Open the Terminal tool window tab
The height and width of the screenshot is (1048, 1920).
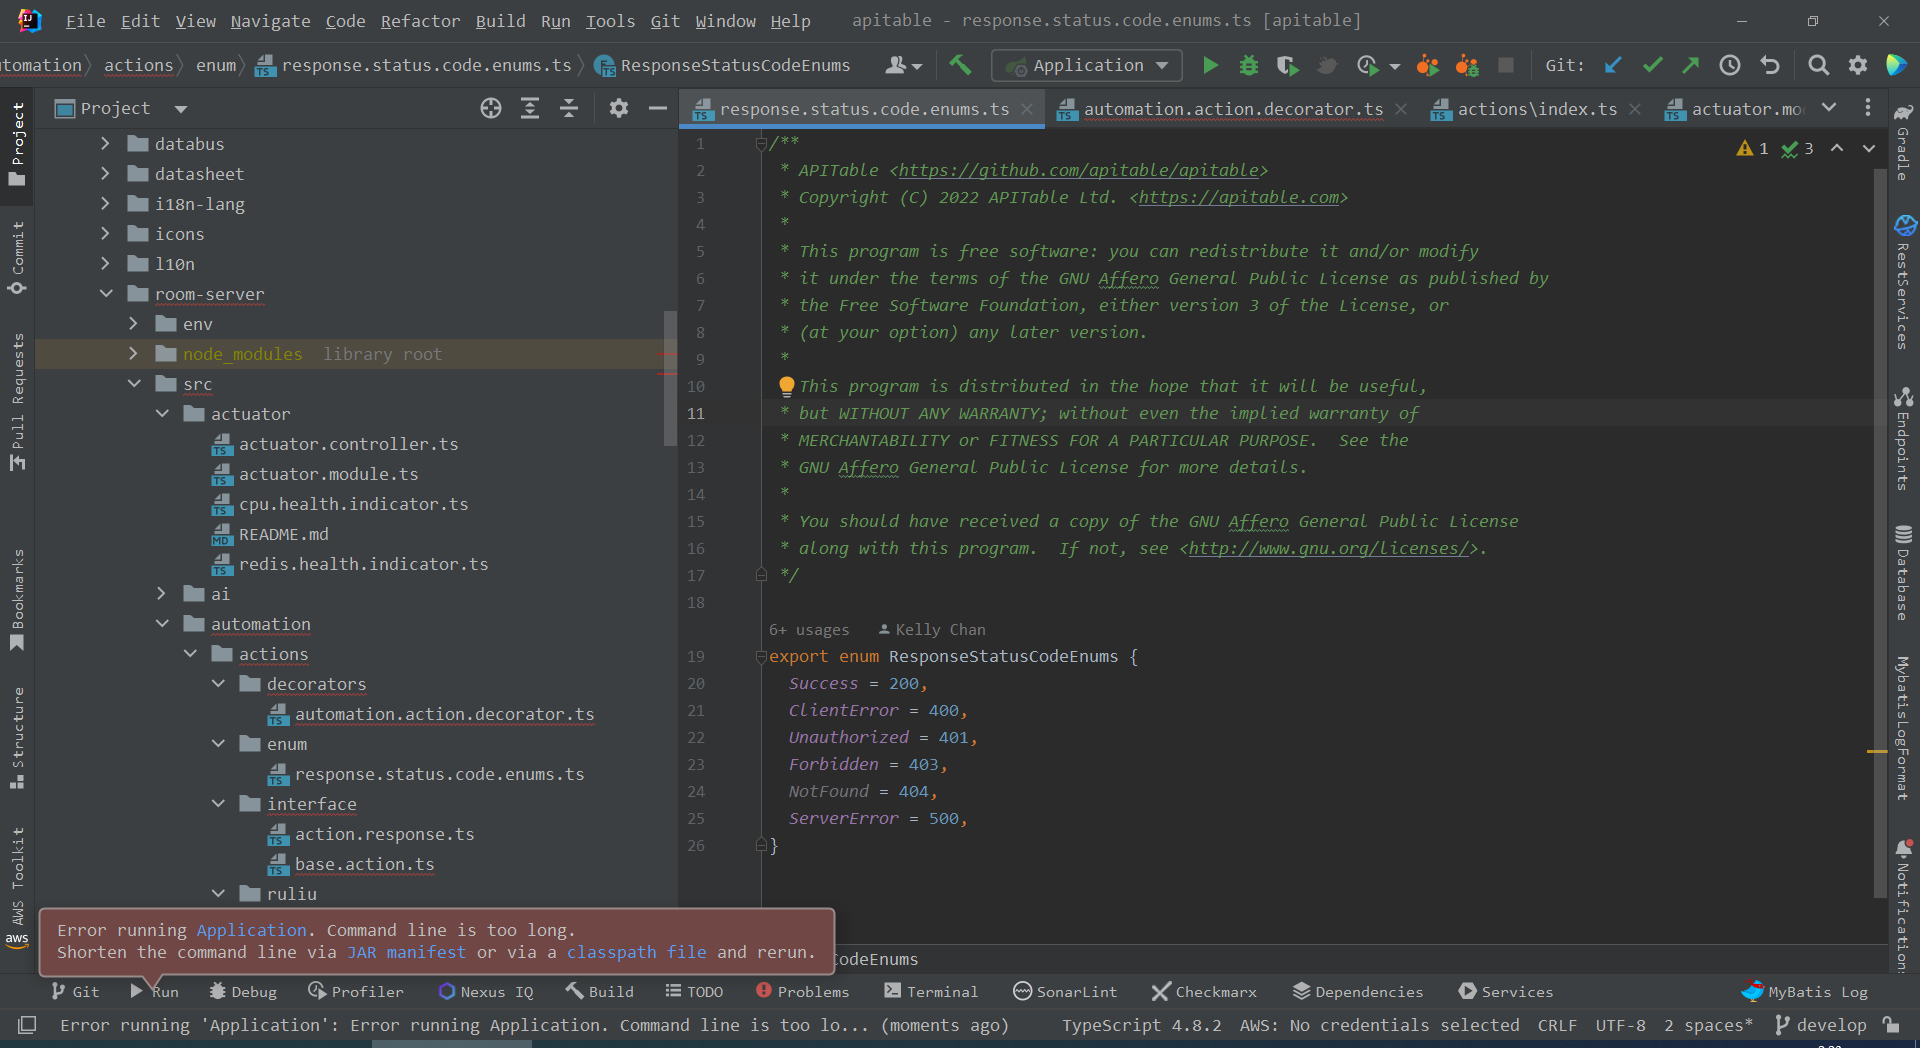coord(931,991)
